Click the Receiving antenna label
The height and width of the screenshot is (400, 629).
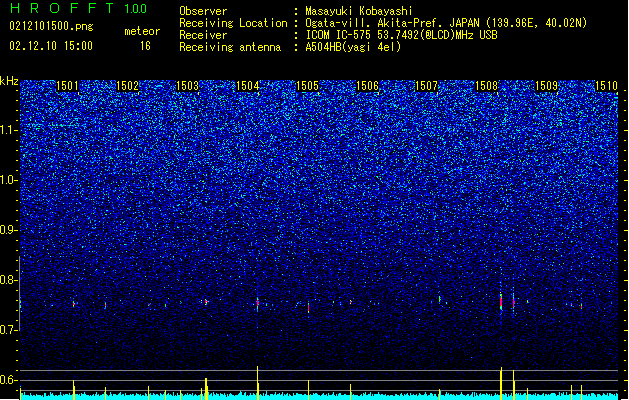click(230, 47)
